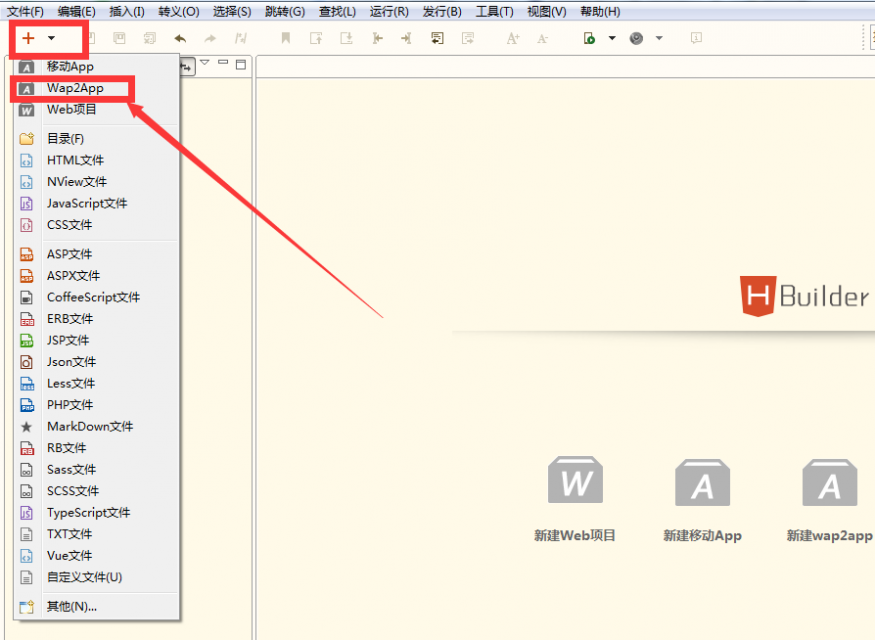The width and height of the screenshot is (875, 640).
Task: Maximize the project explorer panel
Action: (241, 65)
